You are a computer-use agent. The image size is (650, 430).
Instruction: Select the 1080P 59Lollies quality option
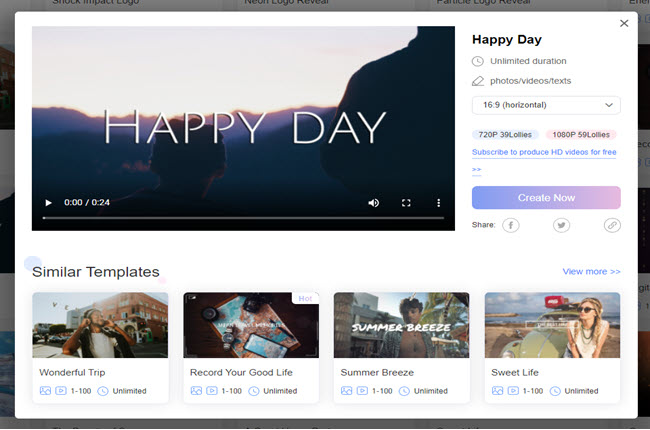(x=581, y=134)
